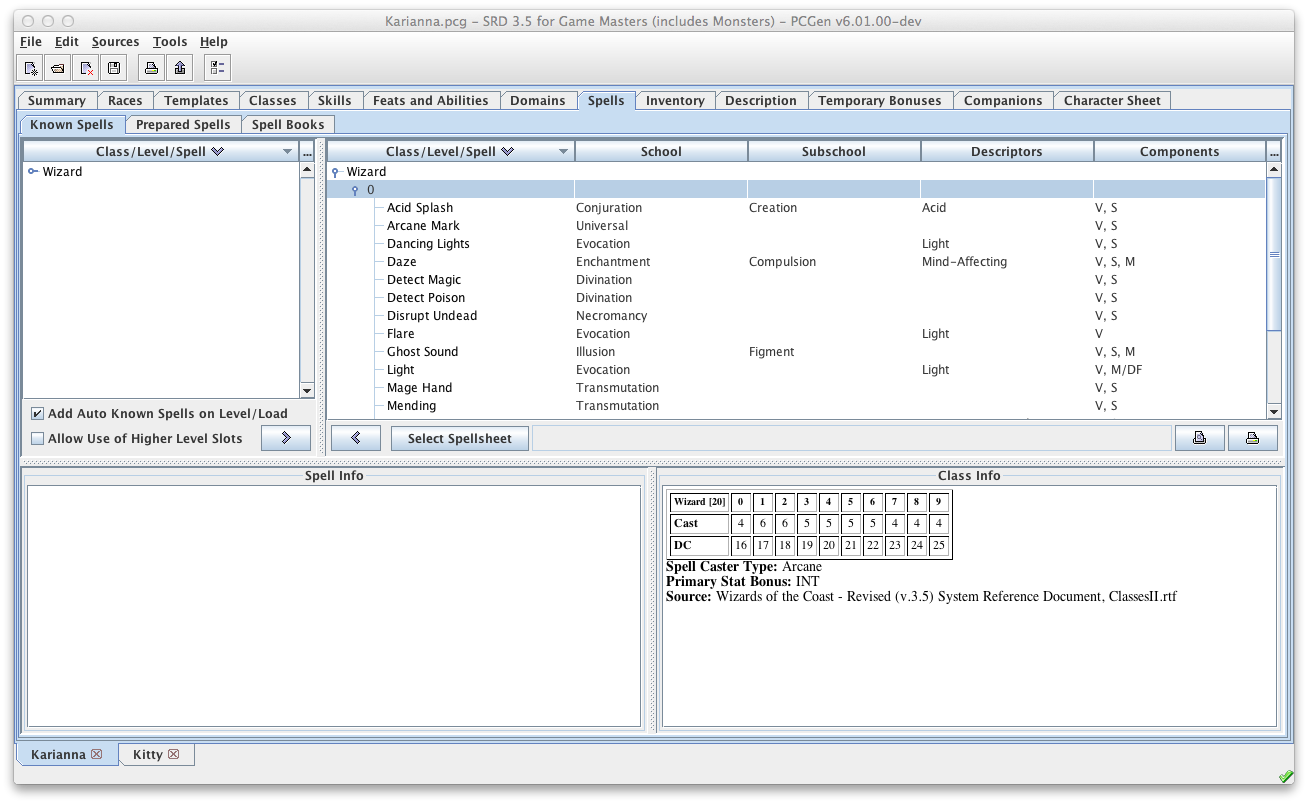Click the Save floppy disk icon

(114, 68)
